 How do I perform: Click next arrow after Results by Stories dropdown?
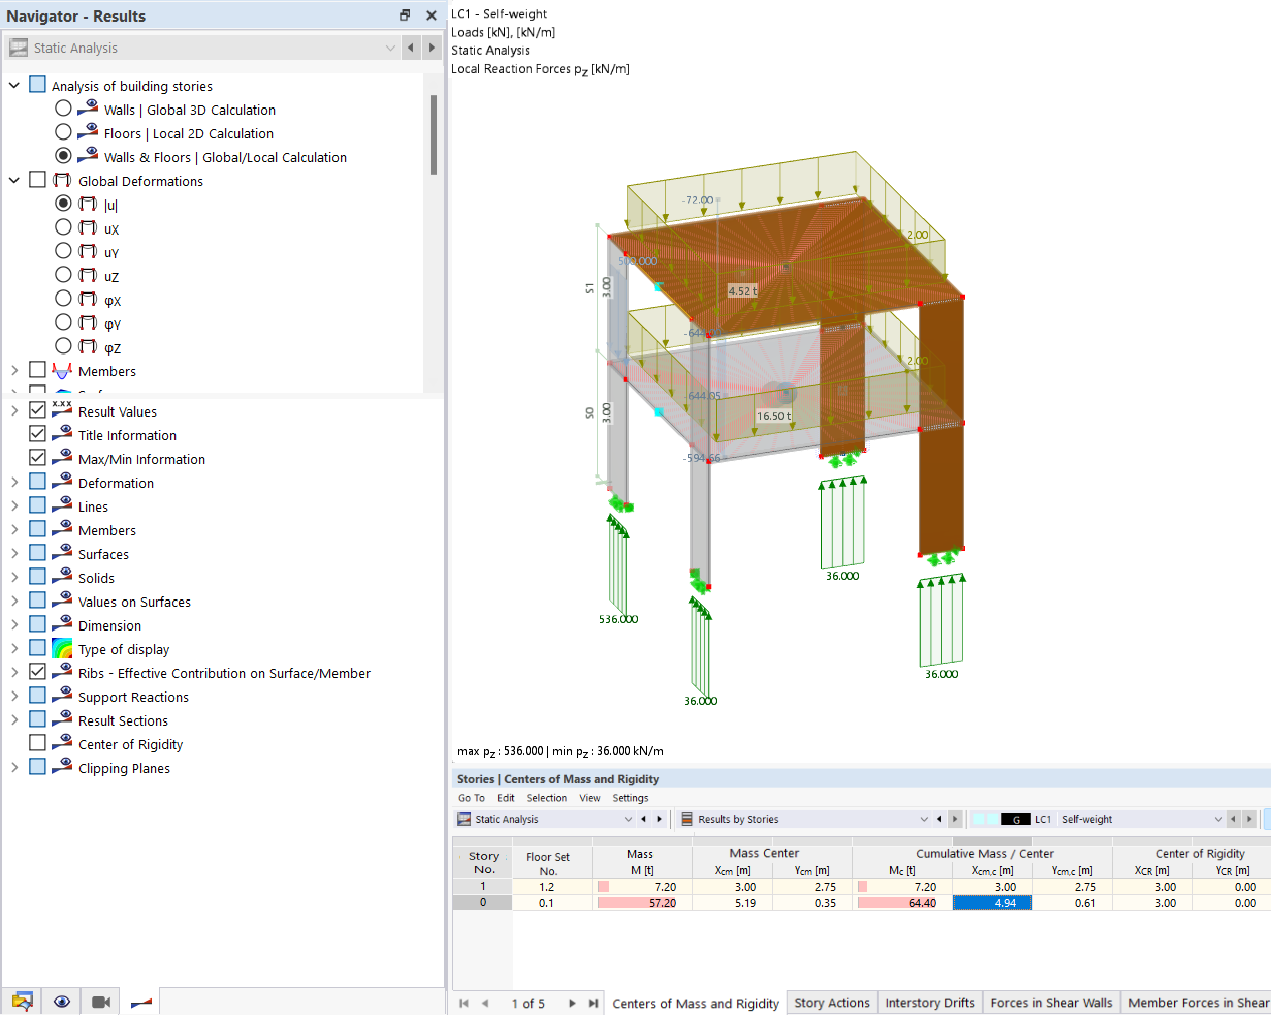(x=955, y=819)
